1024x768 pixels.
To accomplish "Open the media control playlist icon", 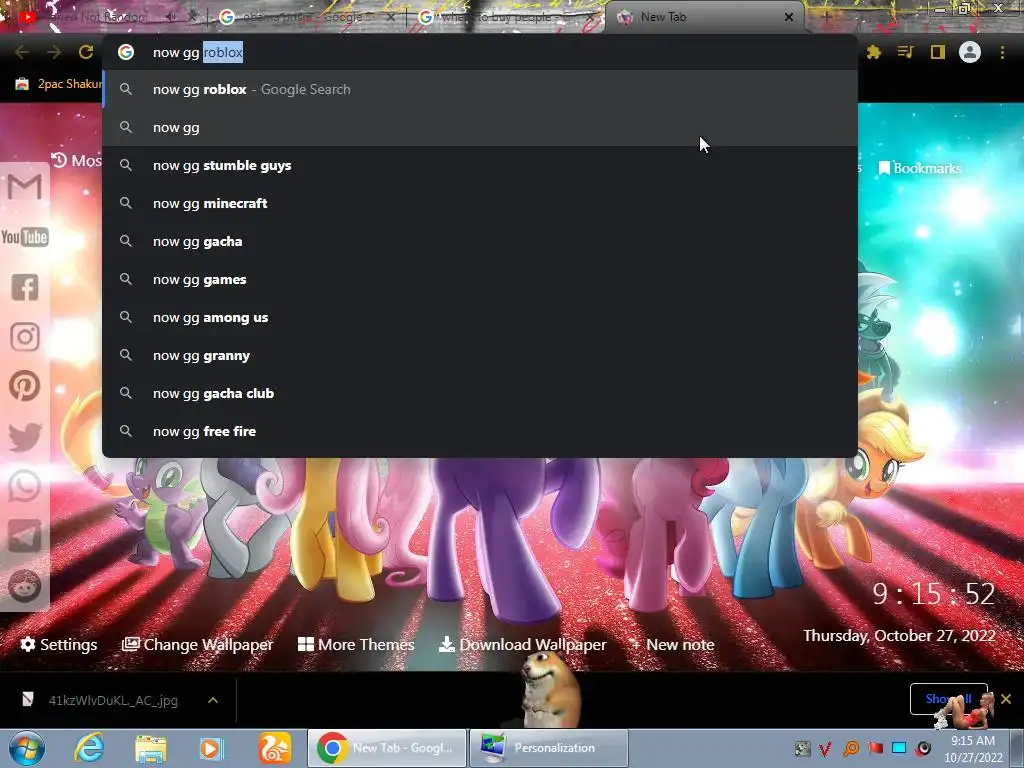I will 905,52.
